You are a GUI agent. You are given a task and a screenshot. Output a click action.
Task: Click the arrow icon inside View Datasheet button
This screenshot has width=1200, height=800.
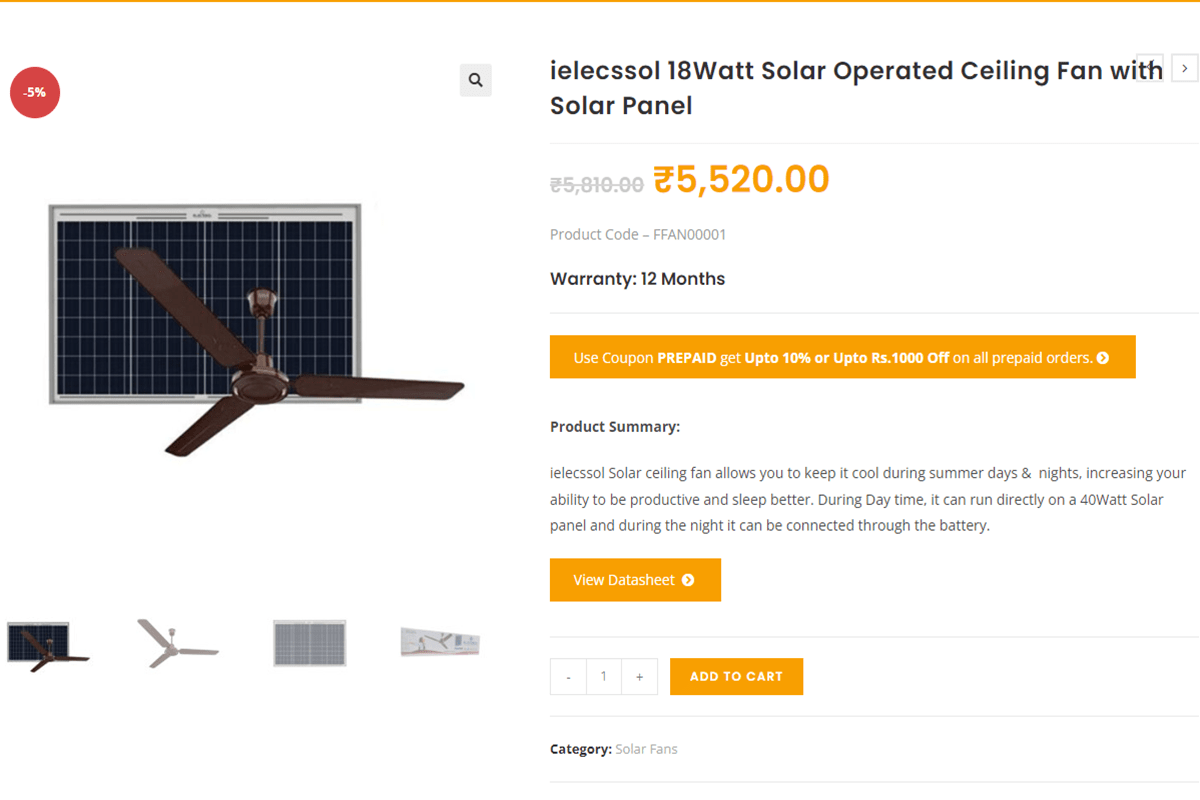688,580
